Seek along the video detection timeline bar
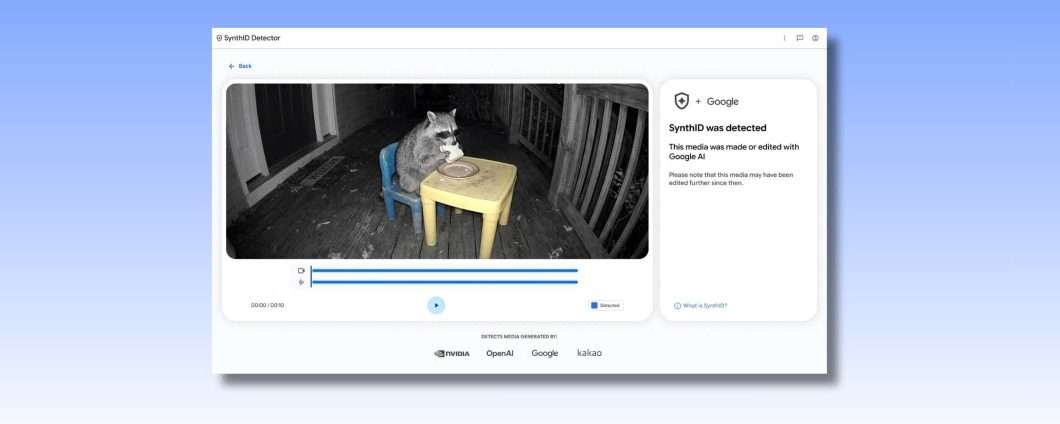This screenshot has width=1060, height=424. (445, 270)
